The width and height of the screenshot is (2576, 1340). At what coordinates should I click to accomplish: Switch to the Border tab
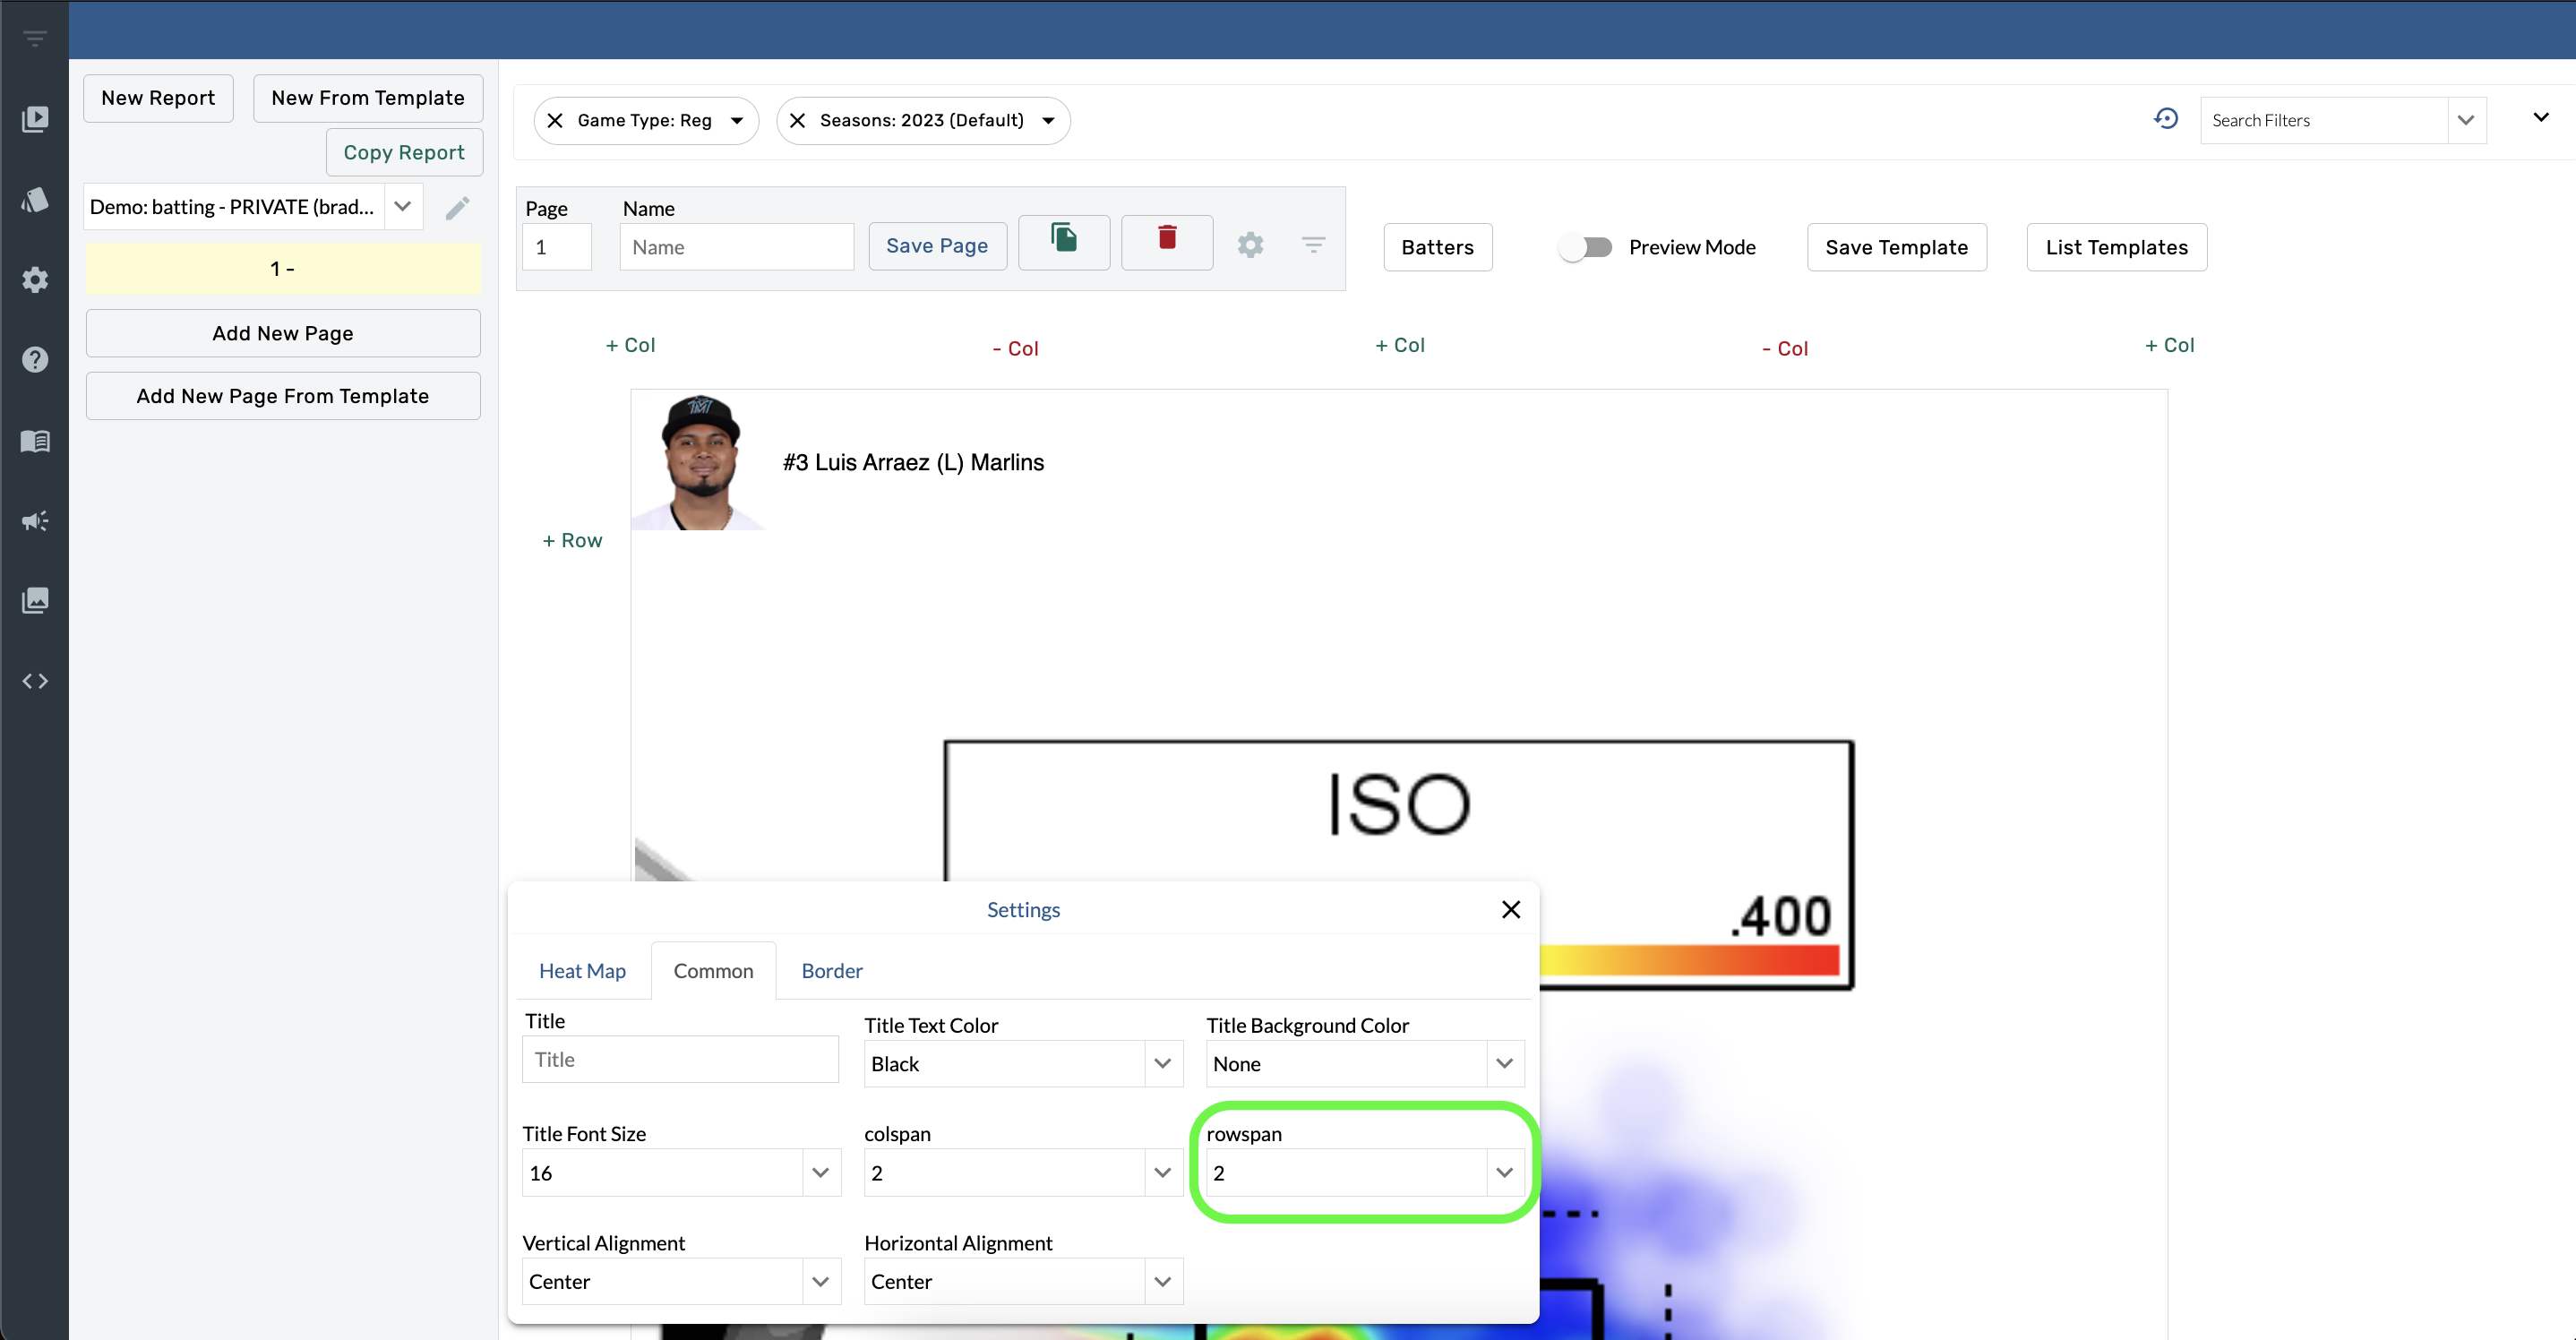[x=831, y=970]
